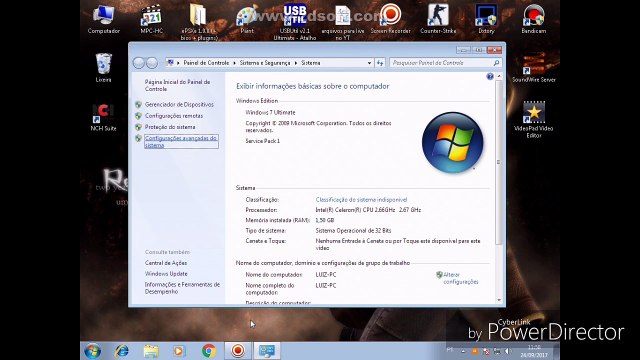Select the Windows 7 Ultimate text

pyautogui.click(x=270, y=112)
